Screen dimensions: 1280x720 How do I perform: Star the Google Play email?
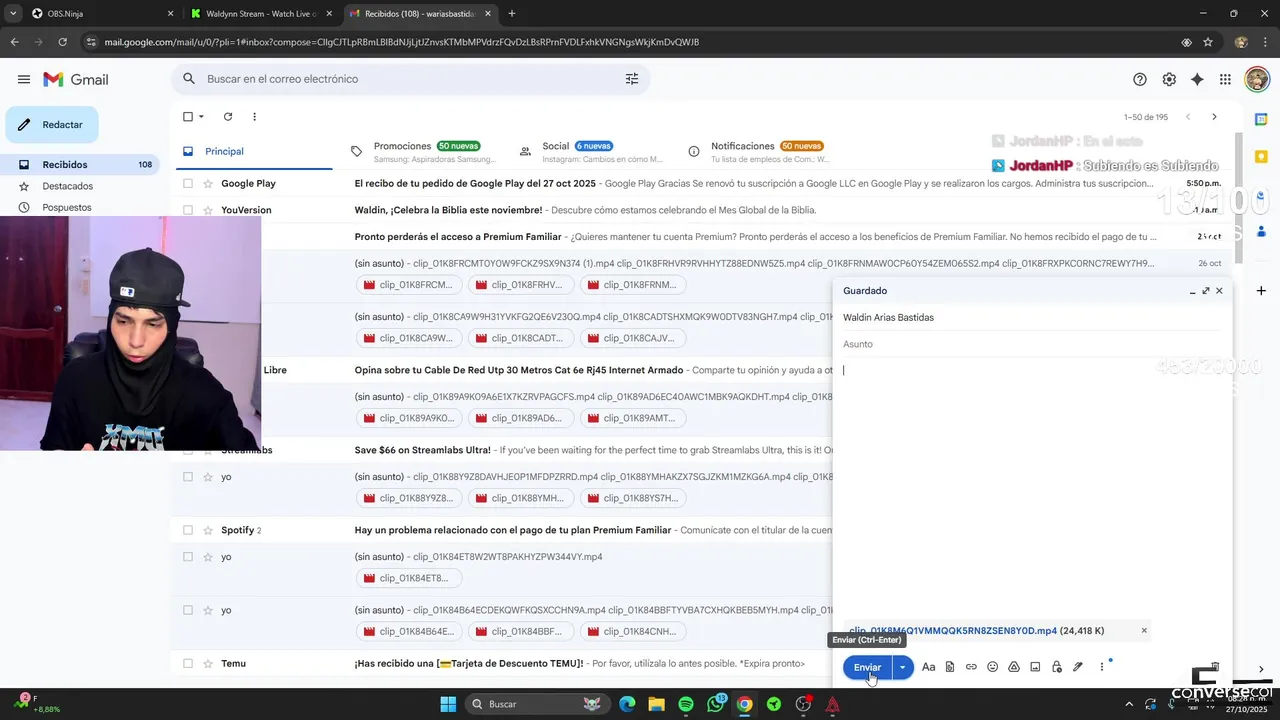click(208, 184)
